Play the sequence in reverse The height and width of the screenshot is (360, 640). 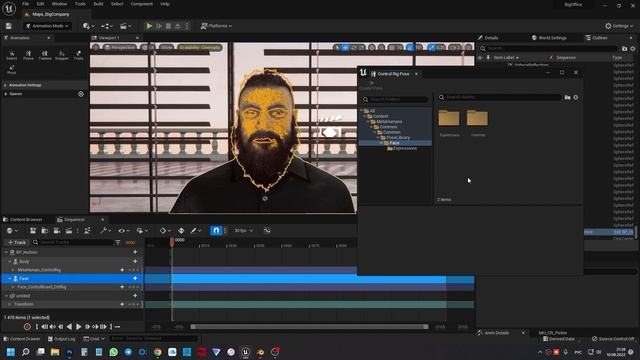click(x=69, y=327)
